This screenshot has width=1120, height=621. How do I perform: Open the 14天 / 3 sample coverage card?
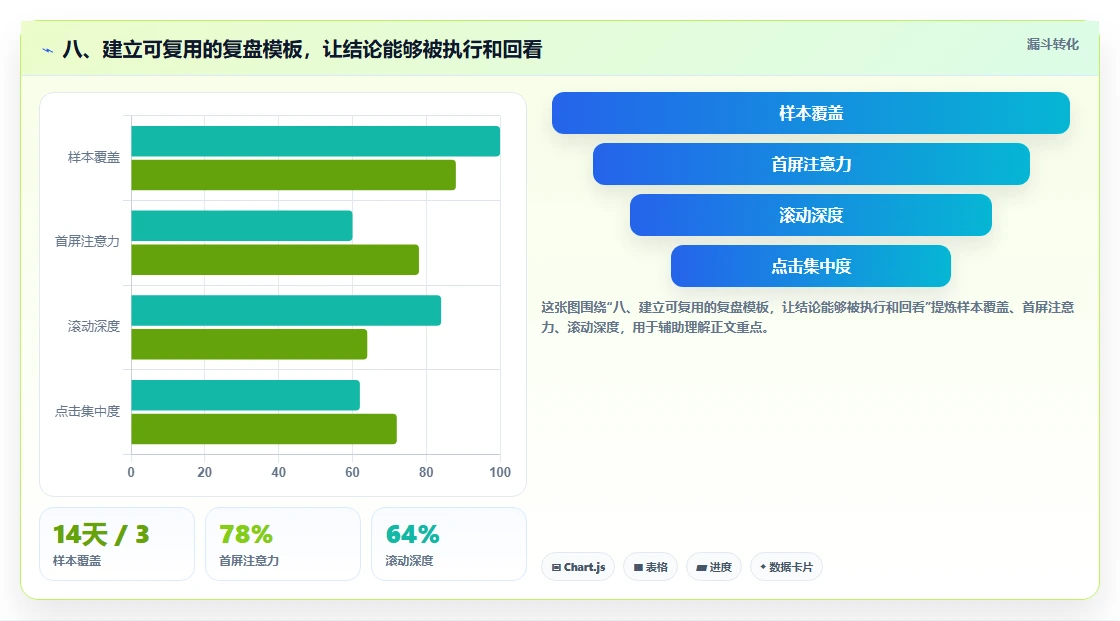click(117, 544)
